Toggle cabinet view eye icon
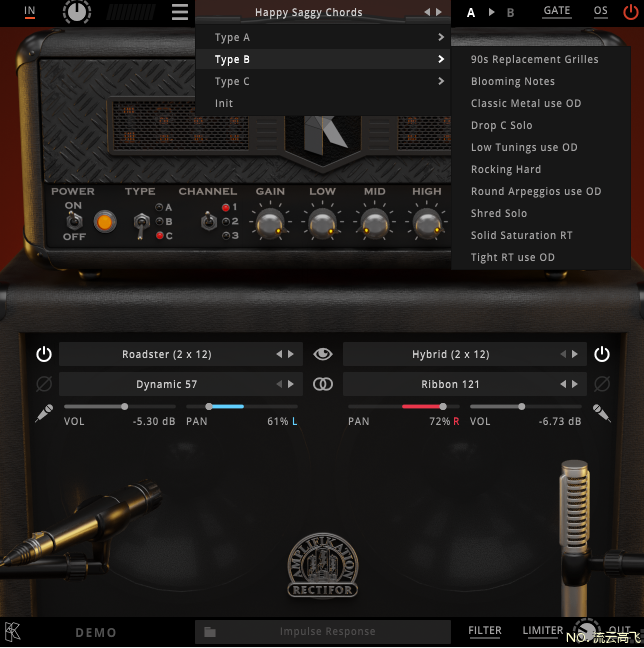 pyautogui.click(x=323, y=354)
